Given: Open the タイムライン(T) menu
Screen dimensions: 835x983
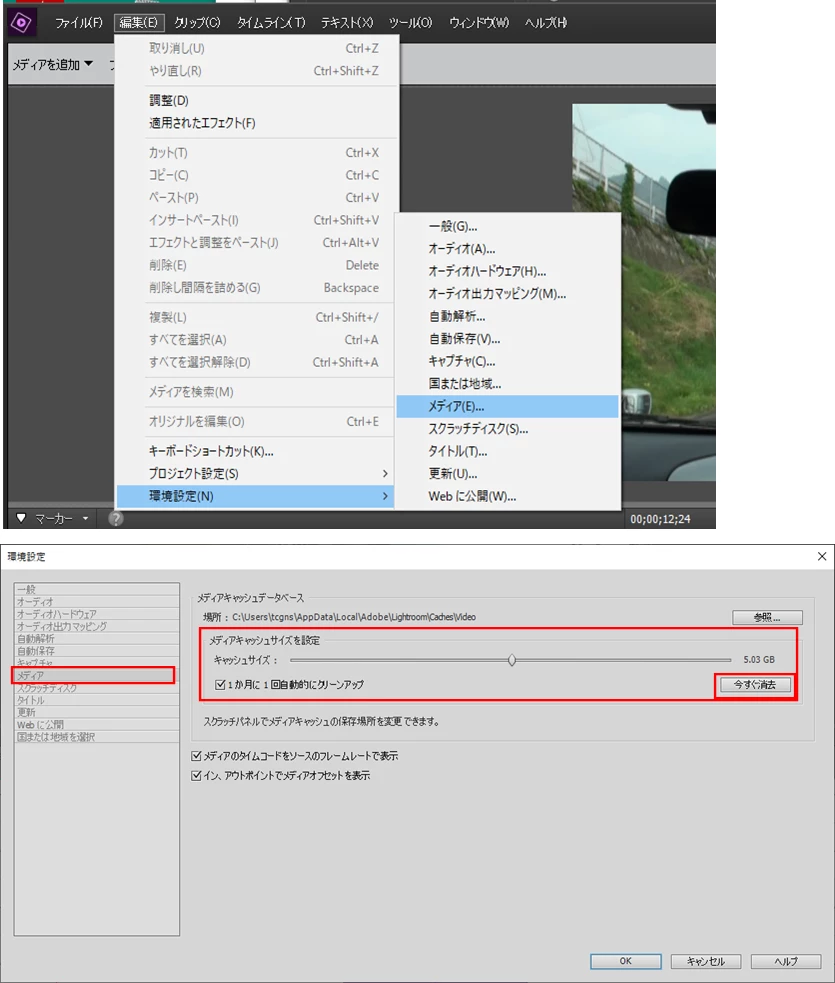Looking at the screenshot, I should click(271, 23).
